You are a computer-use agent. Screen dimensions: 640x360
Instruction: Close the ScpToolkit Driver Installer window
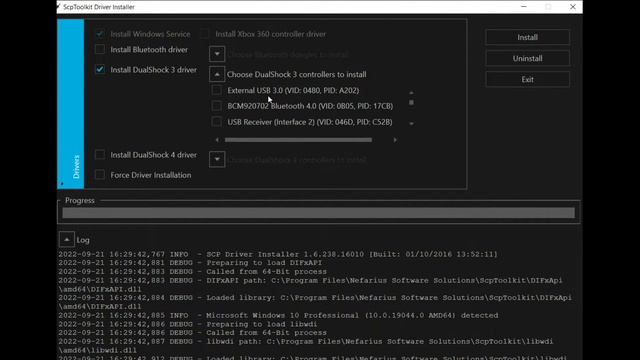573,7
